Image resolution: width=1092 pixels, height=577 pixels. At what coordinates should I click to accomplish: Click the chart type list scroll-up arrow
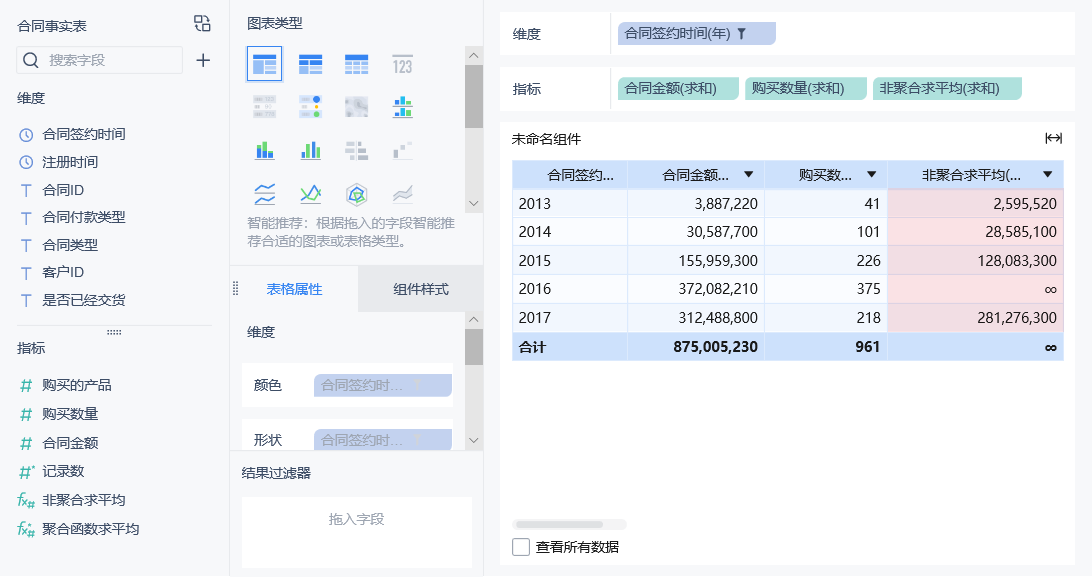[474, 56]
